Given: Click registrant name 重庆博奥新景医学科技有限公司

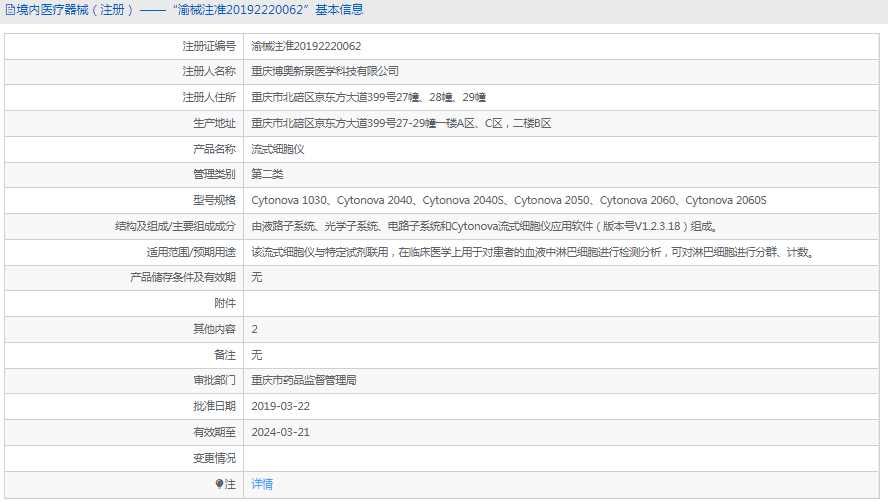Looking at the screenshot, I should click(325, 72).
